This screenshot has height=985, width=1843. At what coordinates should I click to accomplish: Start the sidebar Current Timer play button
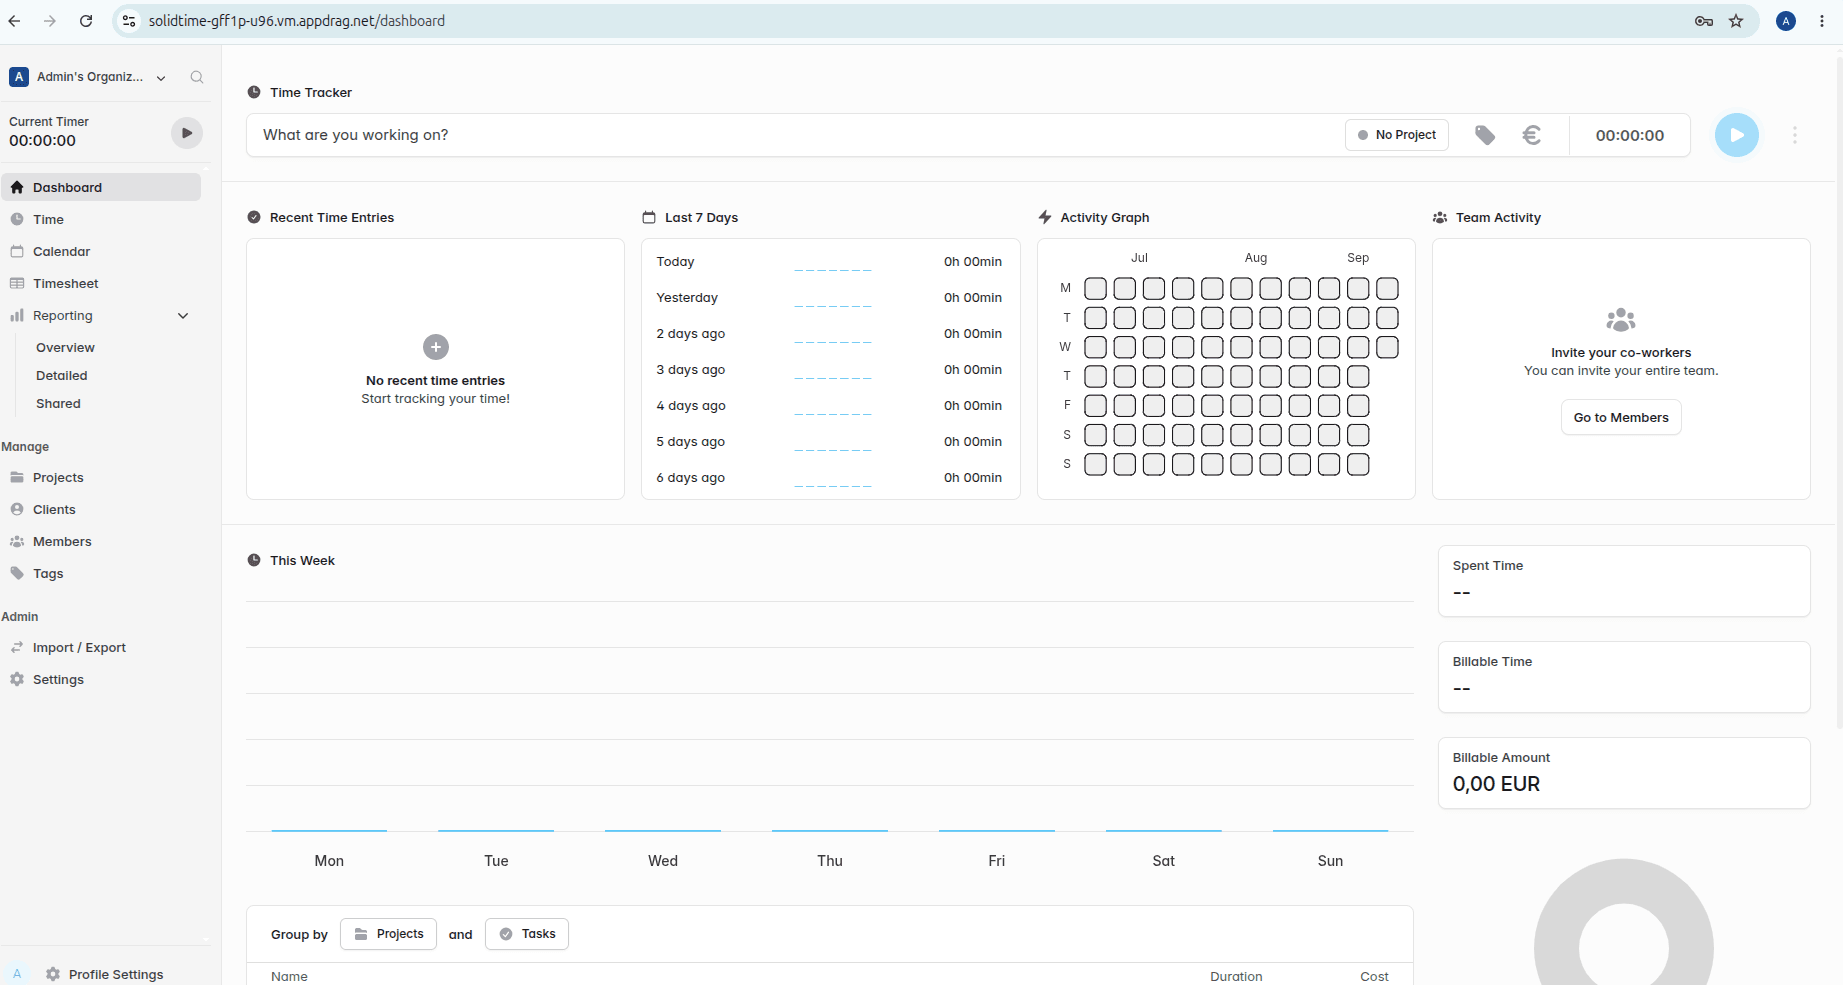point(186,133)
